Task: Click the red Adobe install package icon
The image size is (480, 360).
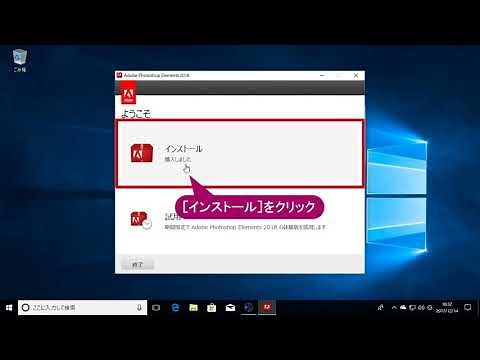Action: pyautogui.click(x=142, y=153)
